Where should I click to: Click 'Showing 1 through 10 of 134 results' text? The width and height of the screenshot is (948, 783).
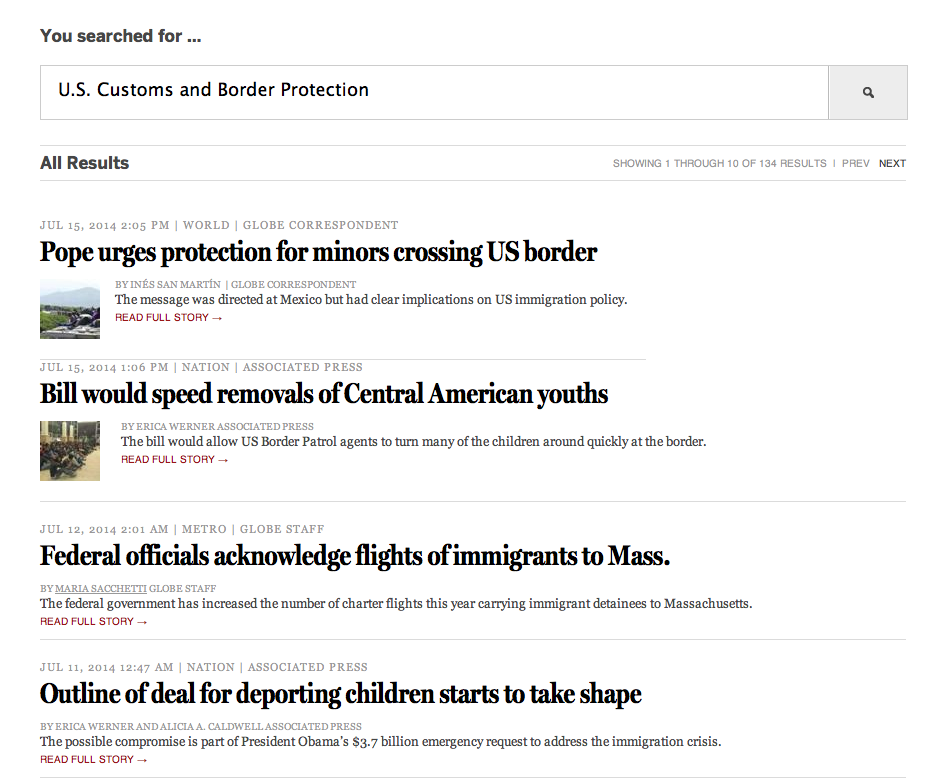[x=719, y=163]
